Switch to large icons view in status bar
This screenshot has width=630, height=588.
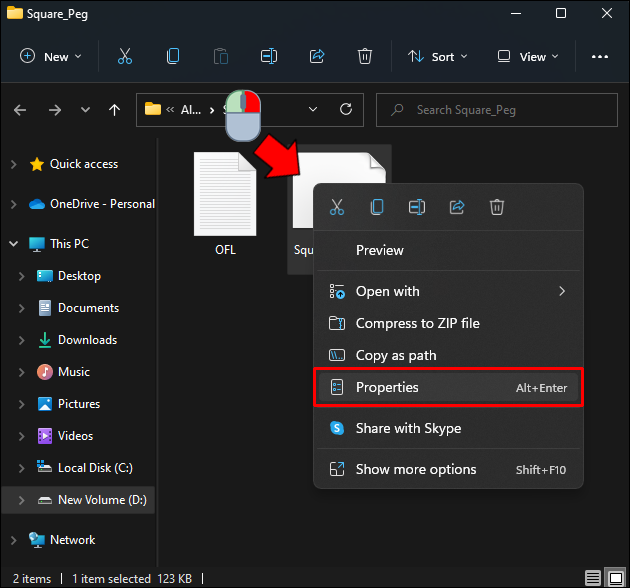coord(616,578)
